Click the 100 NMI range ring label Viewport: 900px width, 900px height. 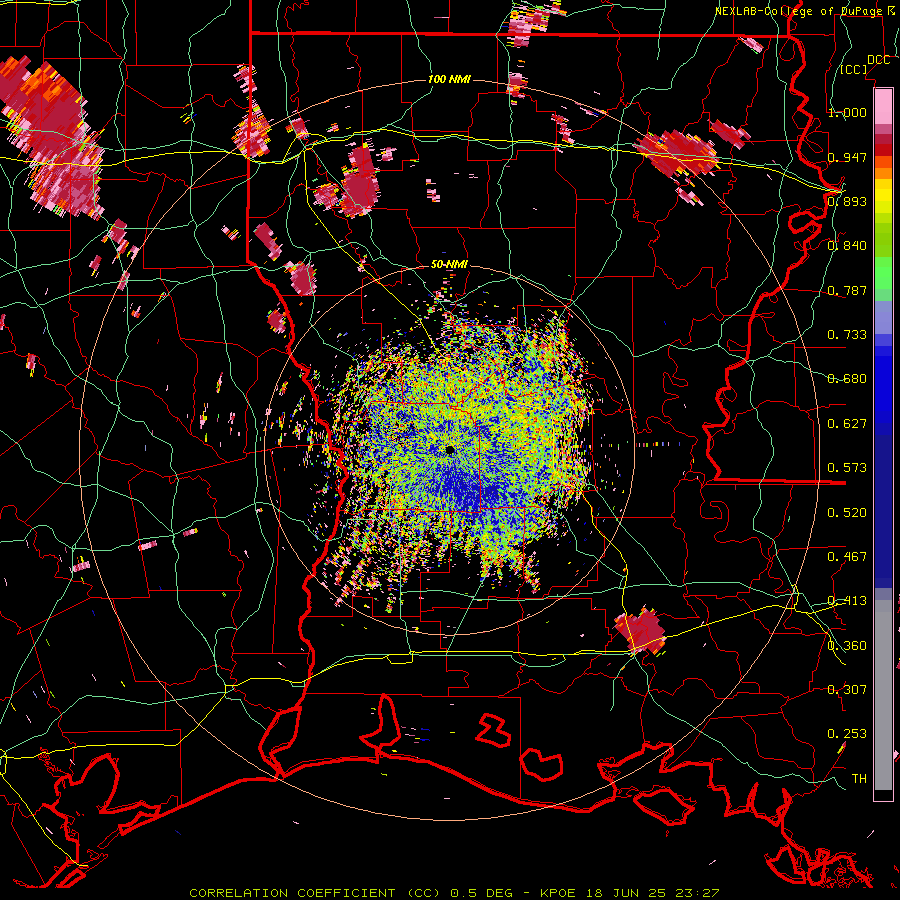449,79
